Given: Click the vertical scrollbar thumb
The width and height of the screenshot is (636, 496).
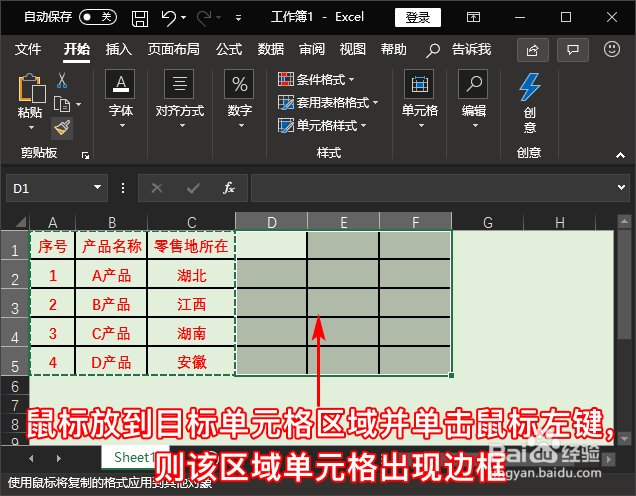Looking at the screenshot, I should [624, 284].
